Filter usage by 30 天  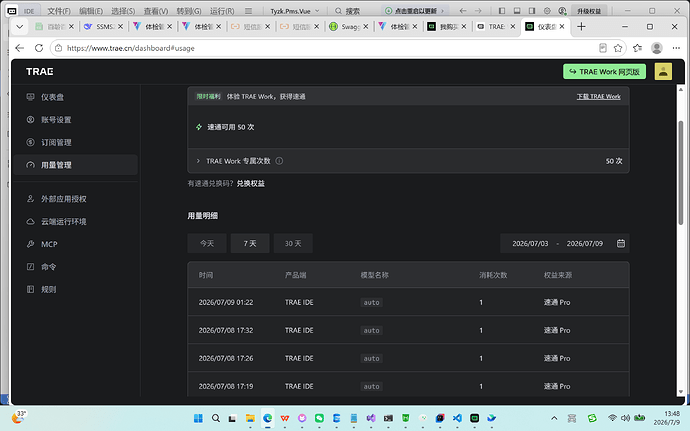point(293,243)
